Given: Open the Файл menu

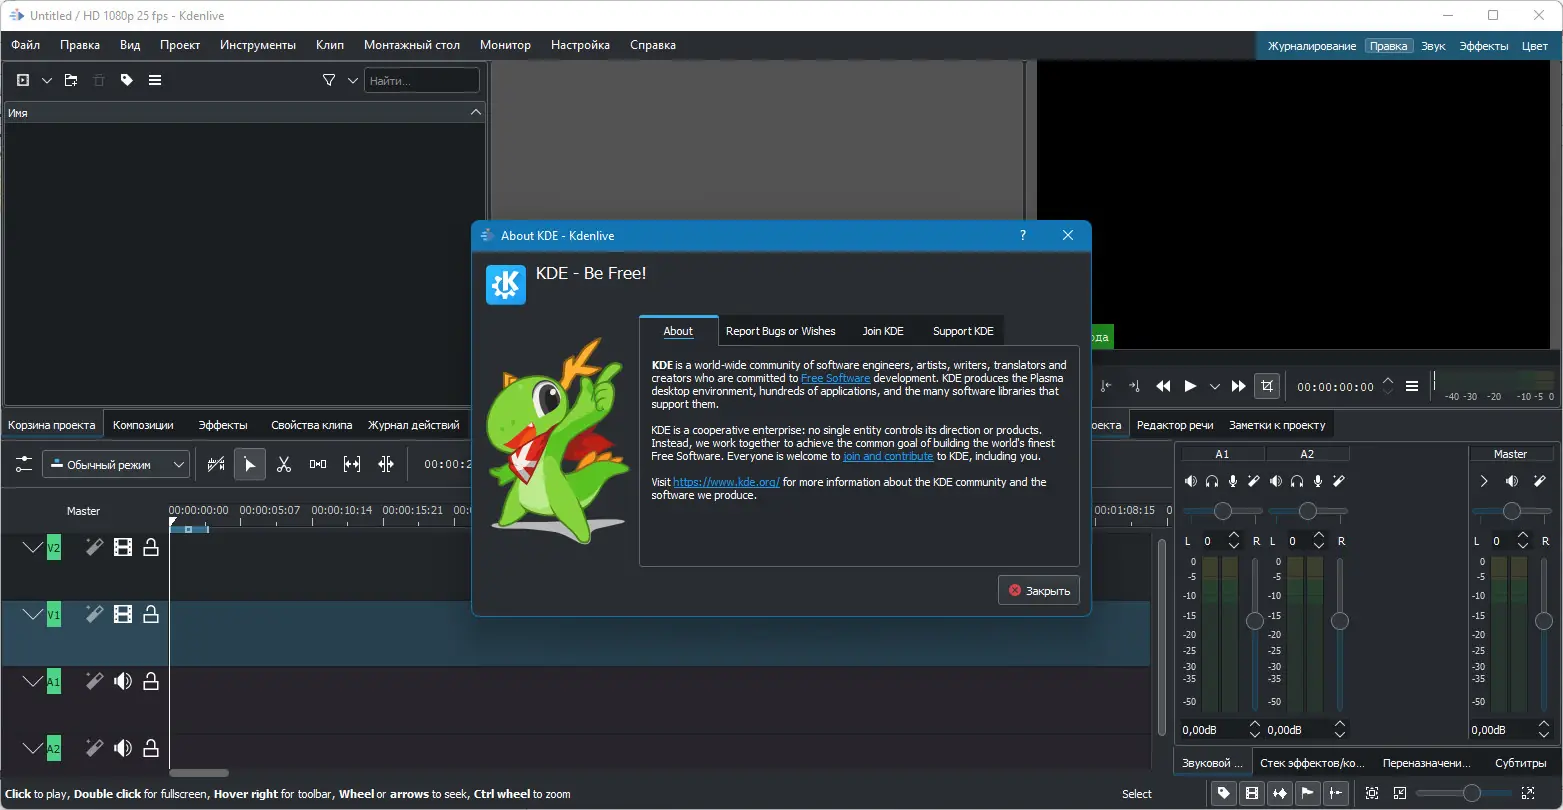Looking at the screenshot, I should click(x=26, y=45).
